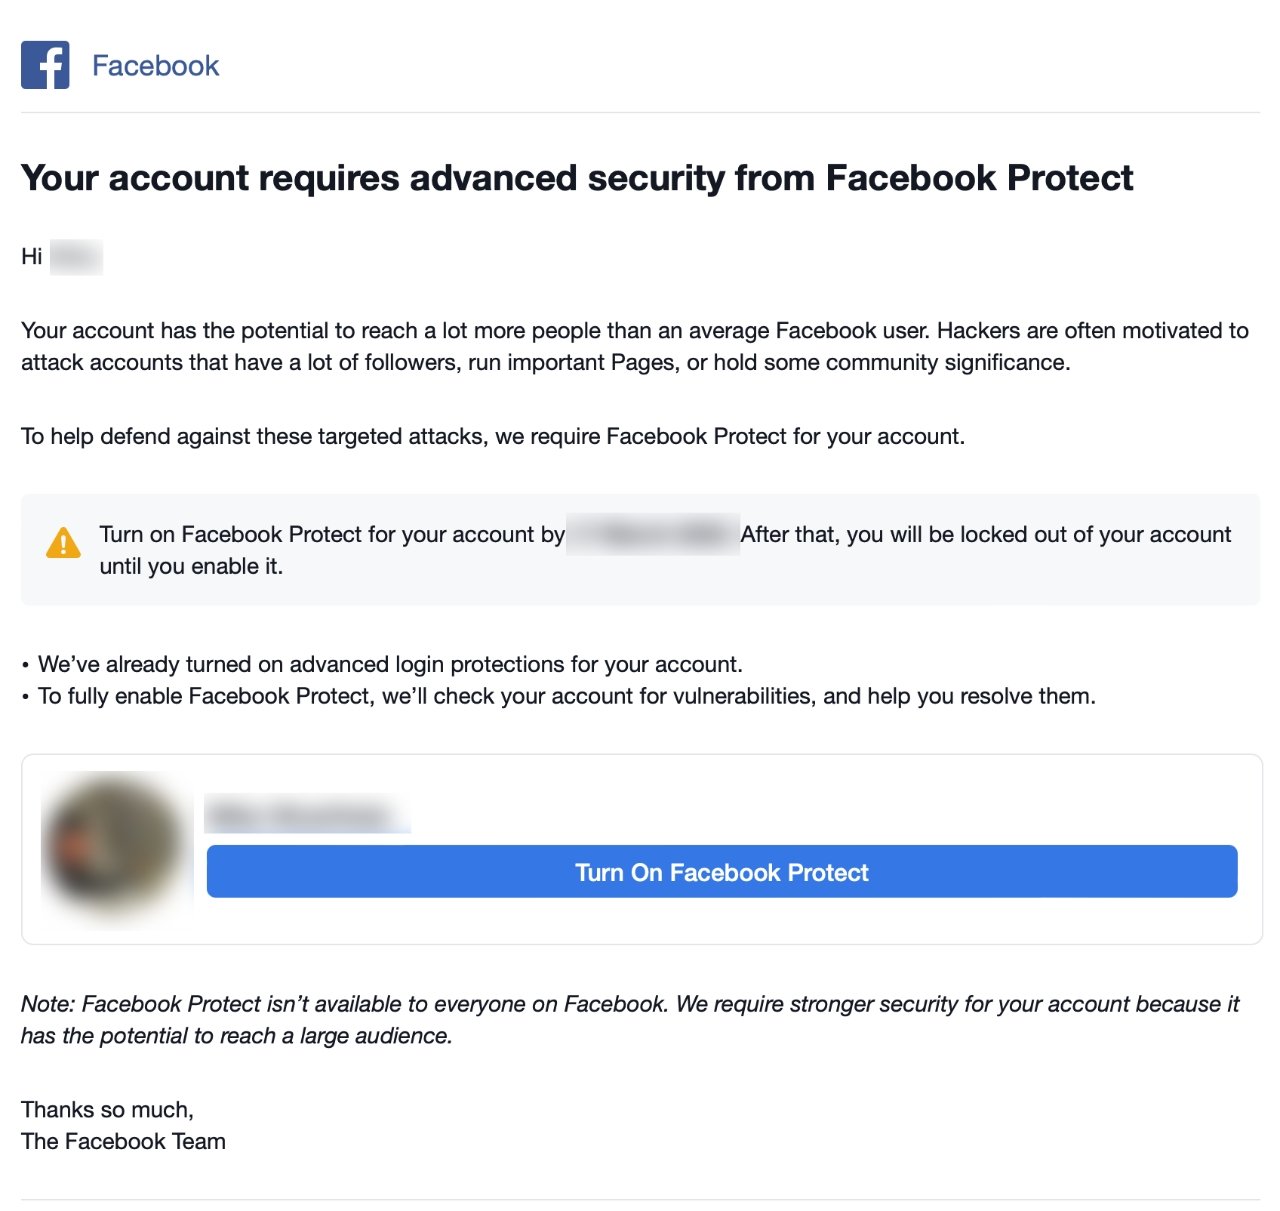Click 'until you enable it.' in warning banner
The image size is (1280, 1211).
[x=191, y=567]
